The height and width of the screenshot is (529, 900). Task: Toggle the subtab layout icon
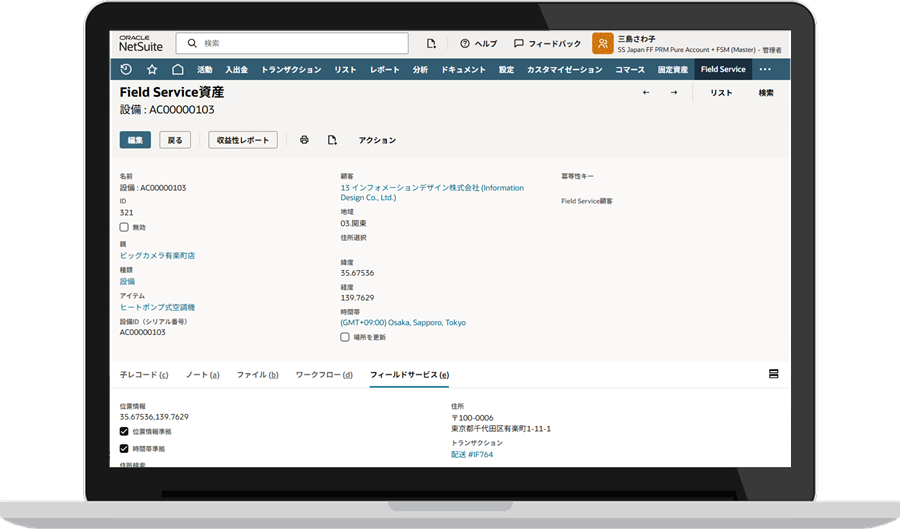pos(773,374)
